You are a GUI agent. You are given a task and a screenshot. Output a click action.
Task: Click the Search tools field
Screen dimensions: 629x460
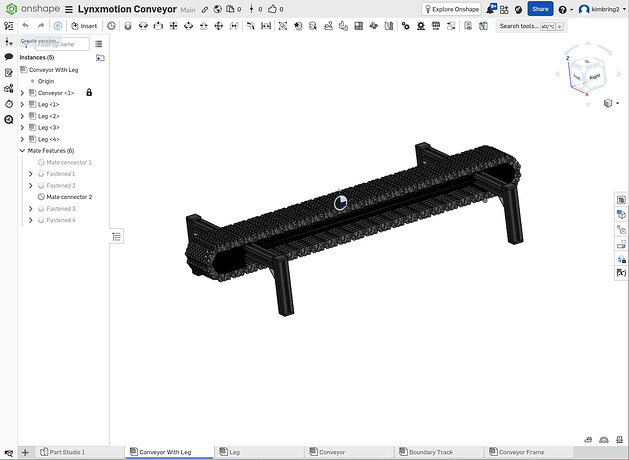[531, 26]
